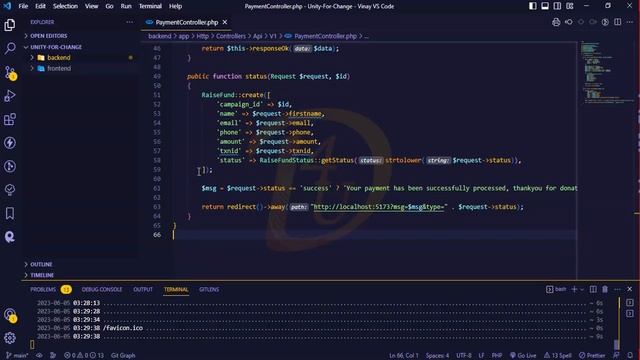Close the bottom panel with X
This screenshot has height=360, width=640.
(630, 289)
